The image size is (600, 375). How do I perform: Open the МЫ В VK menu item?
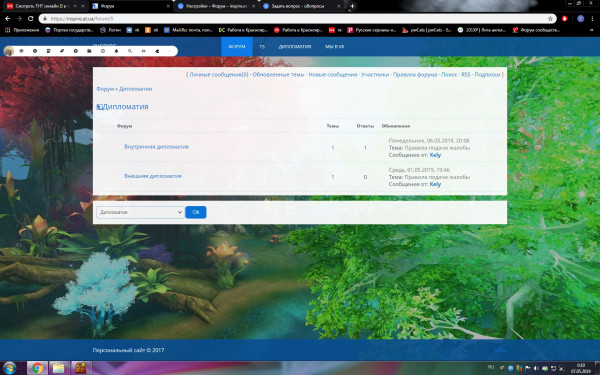point(335,47)
